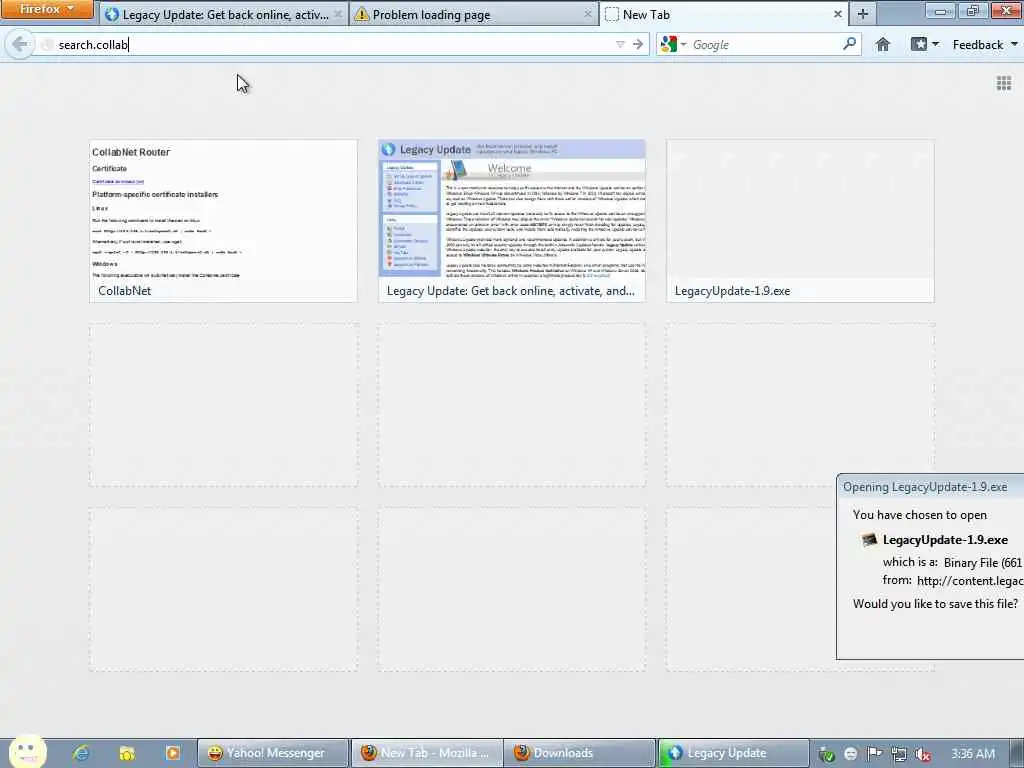Open the CollabNet thumbnail tile
Viewport: 1024px width, 768px height.
[x=223, y=221]
